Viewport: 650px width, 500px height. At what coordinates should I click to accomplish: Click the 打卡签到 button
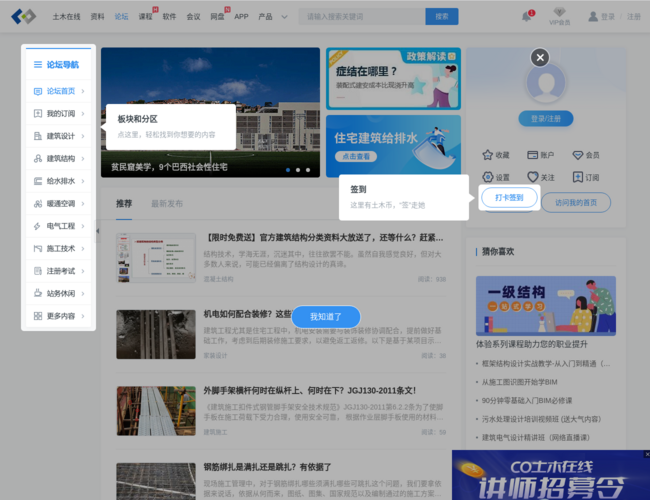(x=509, y=197)
